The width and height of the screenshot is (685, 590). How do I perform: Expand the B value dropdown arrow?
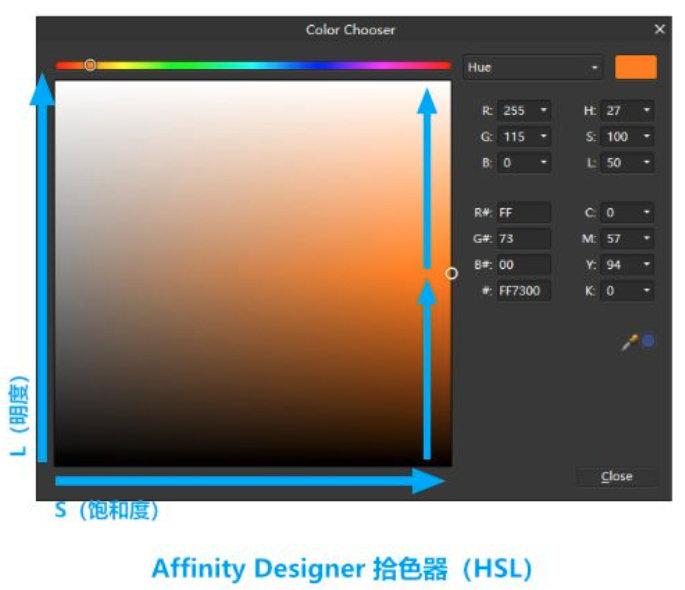543,162
